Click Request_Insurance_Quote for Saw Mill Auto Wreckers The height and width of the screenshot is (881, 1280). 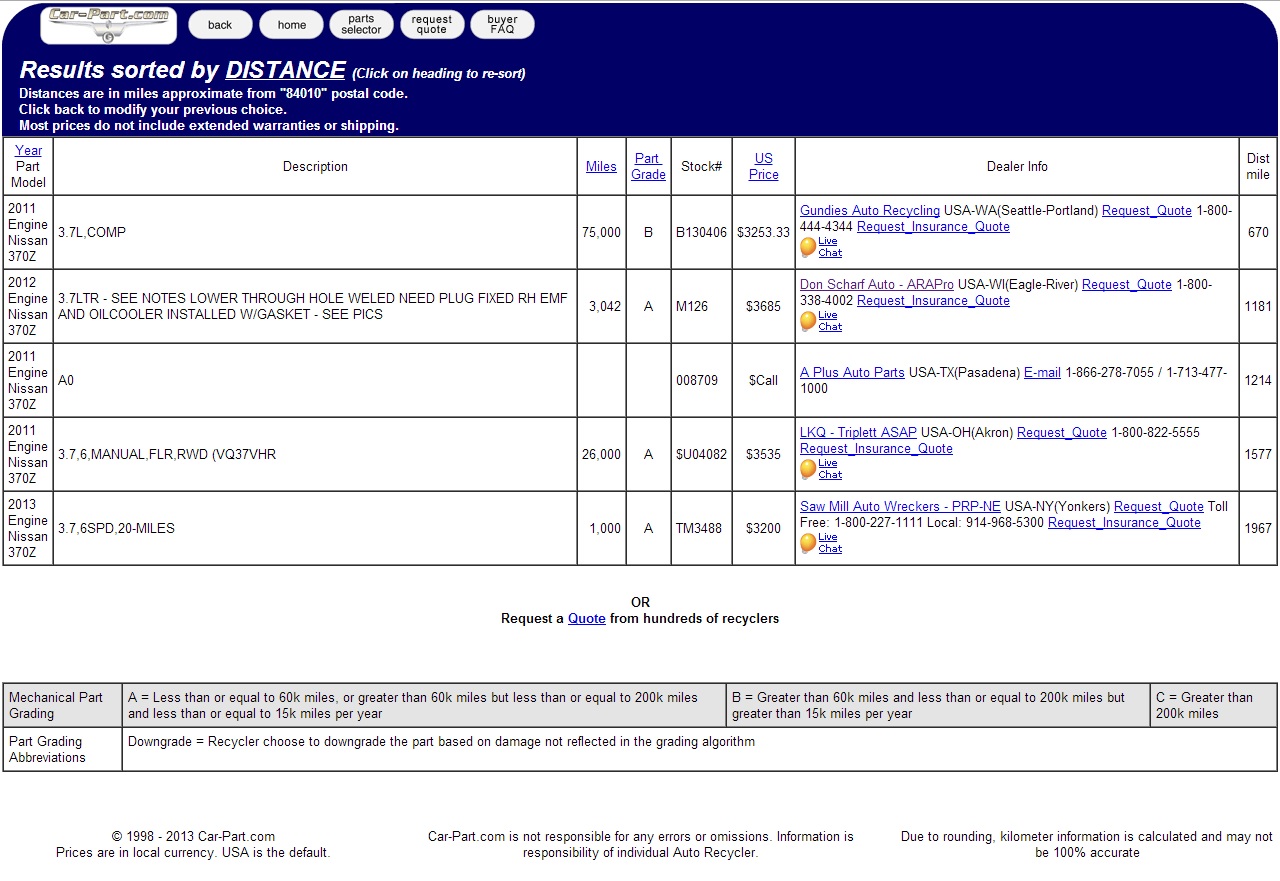[x=1124, y=523]
